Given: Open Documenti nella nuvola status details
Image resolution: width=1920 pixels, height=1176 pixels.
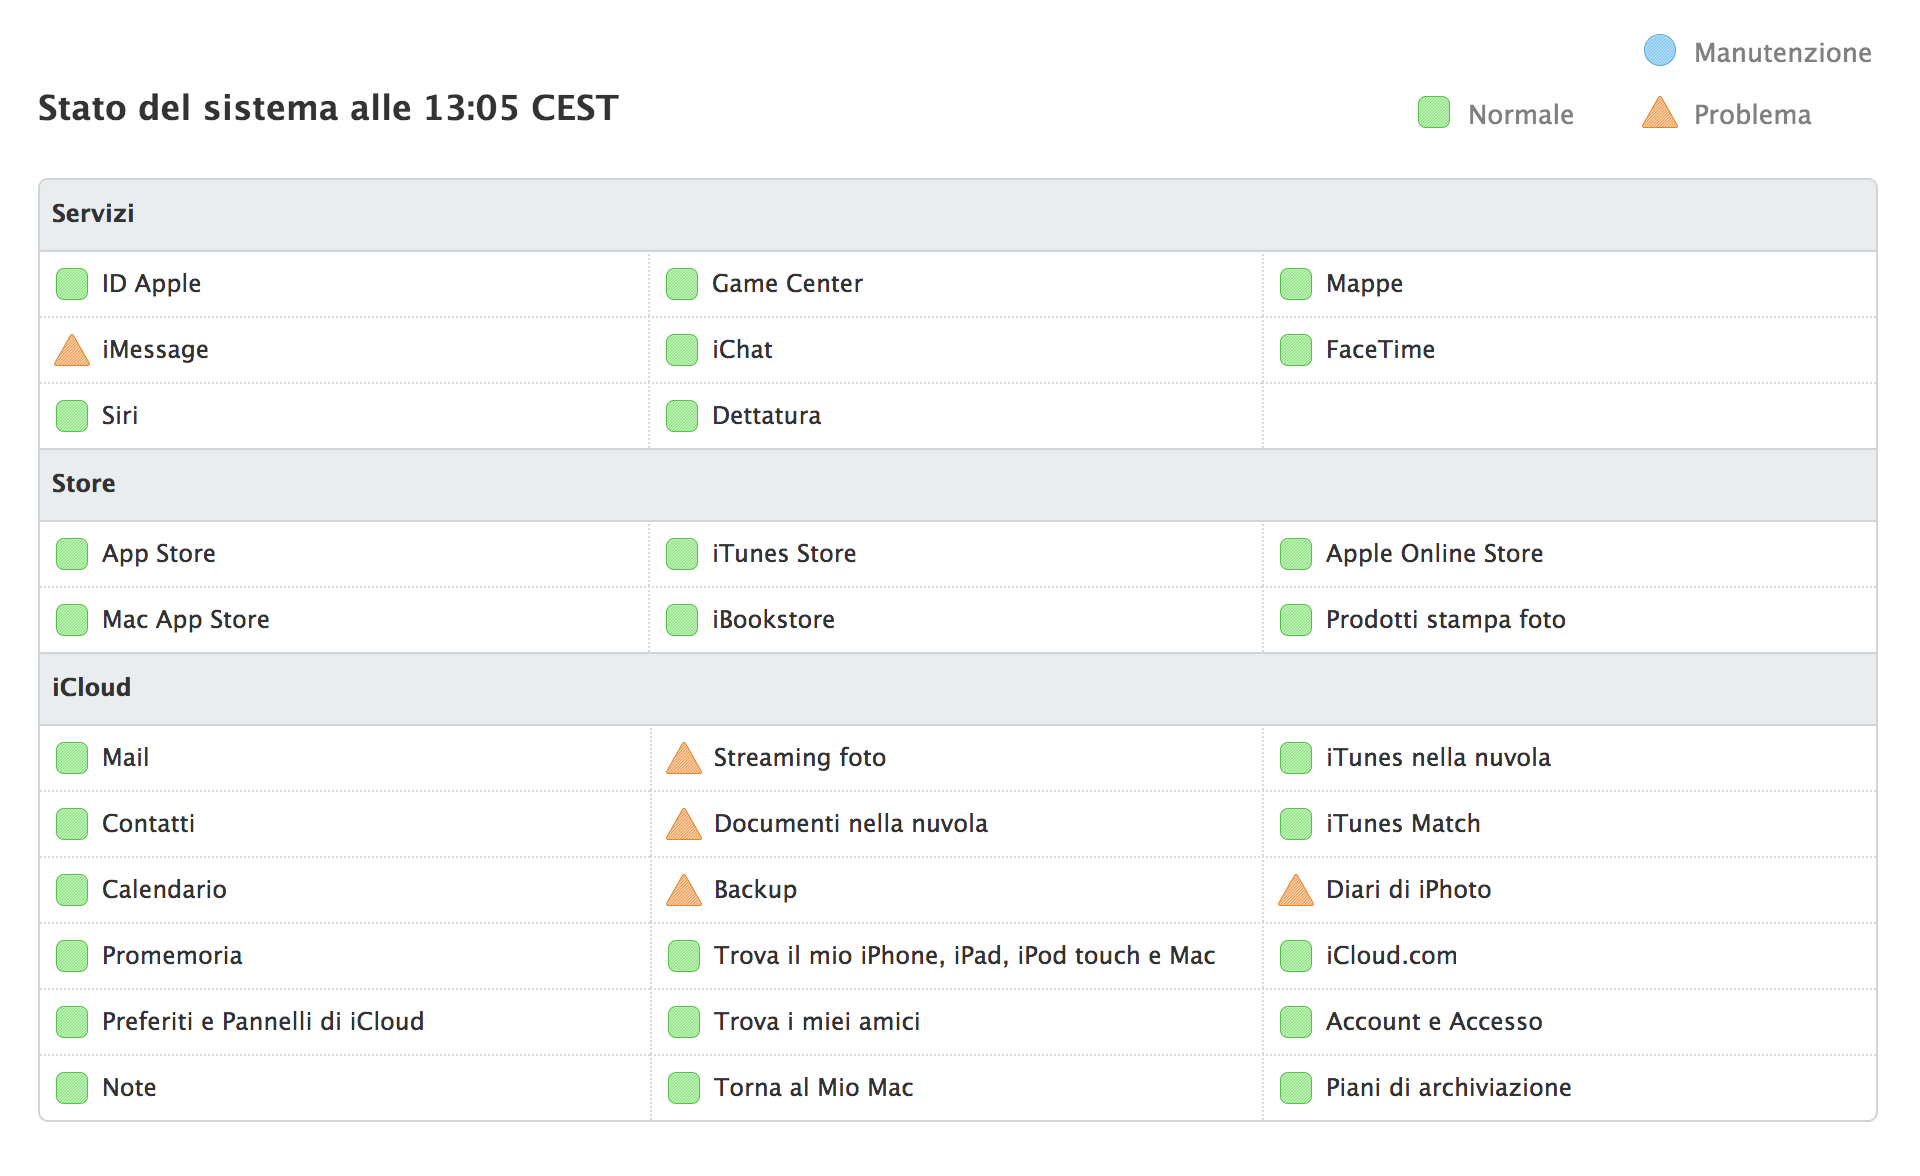Looking at the screenshot, I should (851, 824).
